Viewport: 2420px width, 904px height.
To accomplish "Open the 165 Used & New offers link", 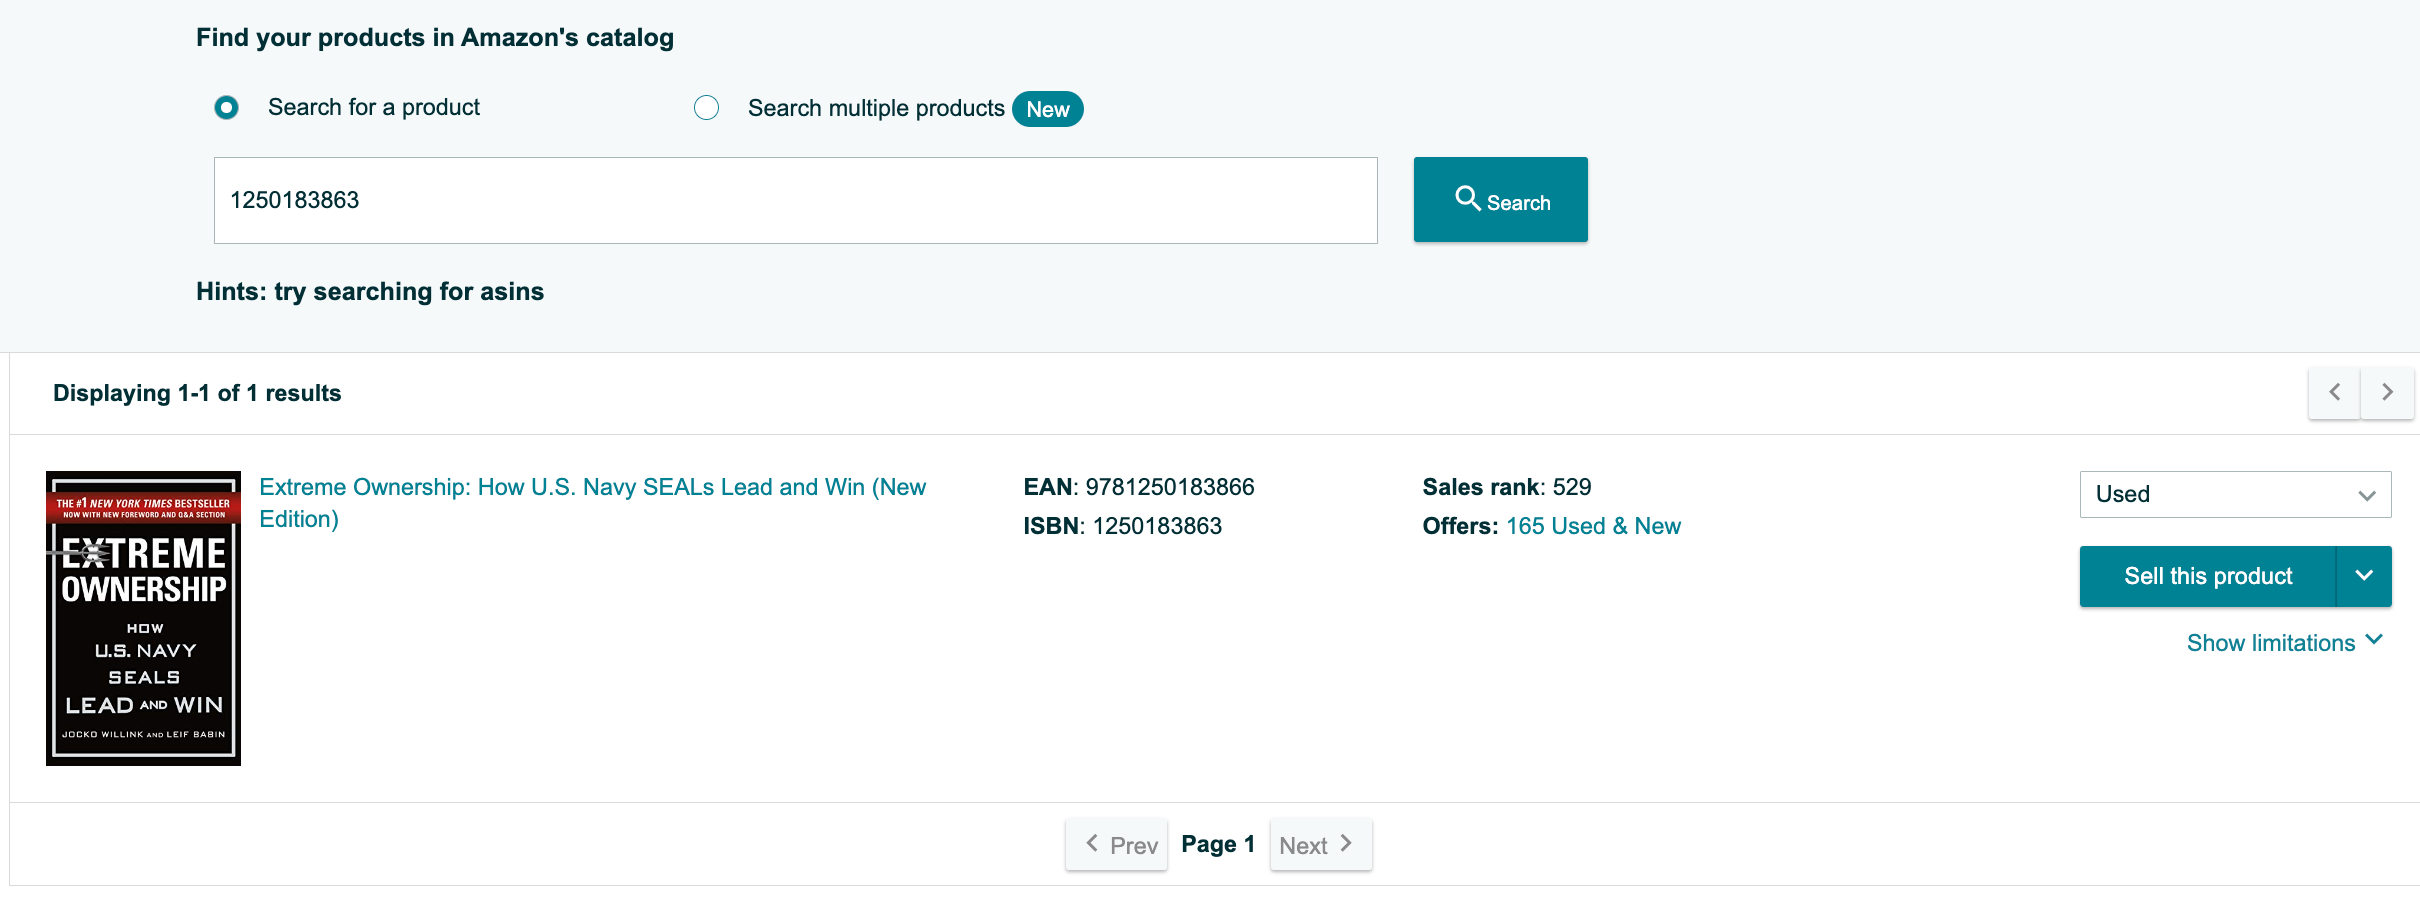I will pyautogui.click(x=1593, y=526).
